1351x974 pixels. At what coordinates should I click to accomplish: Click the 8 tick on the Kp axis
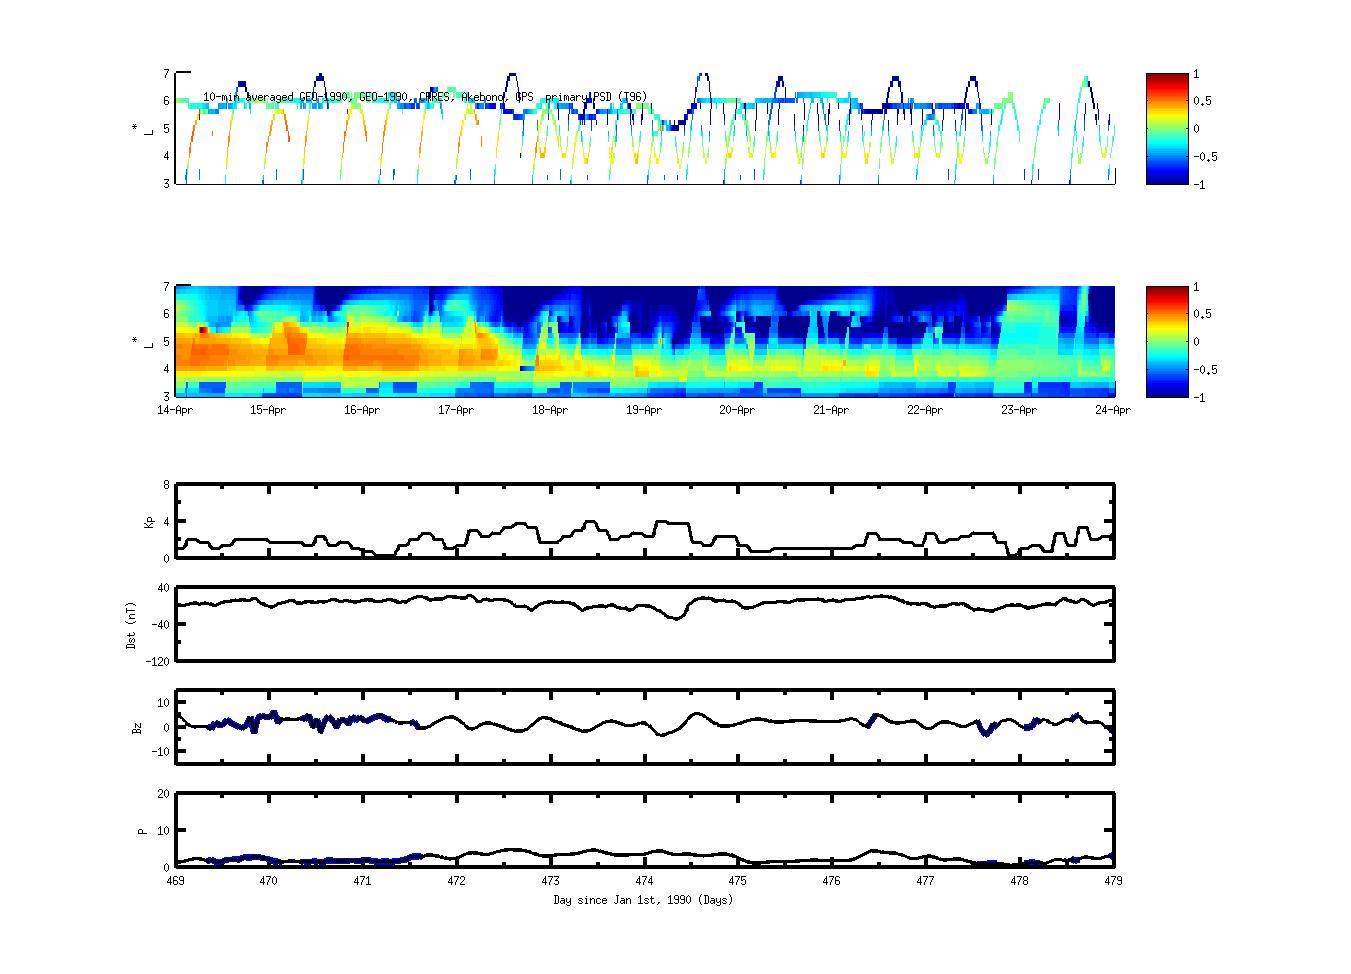(x=166, y=485)
